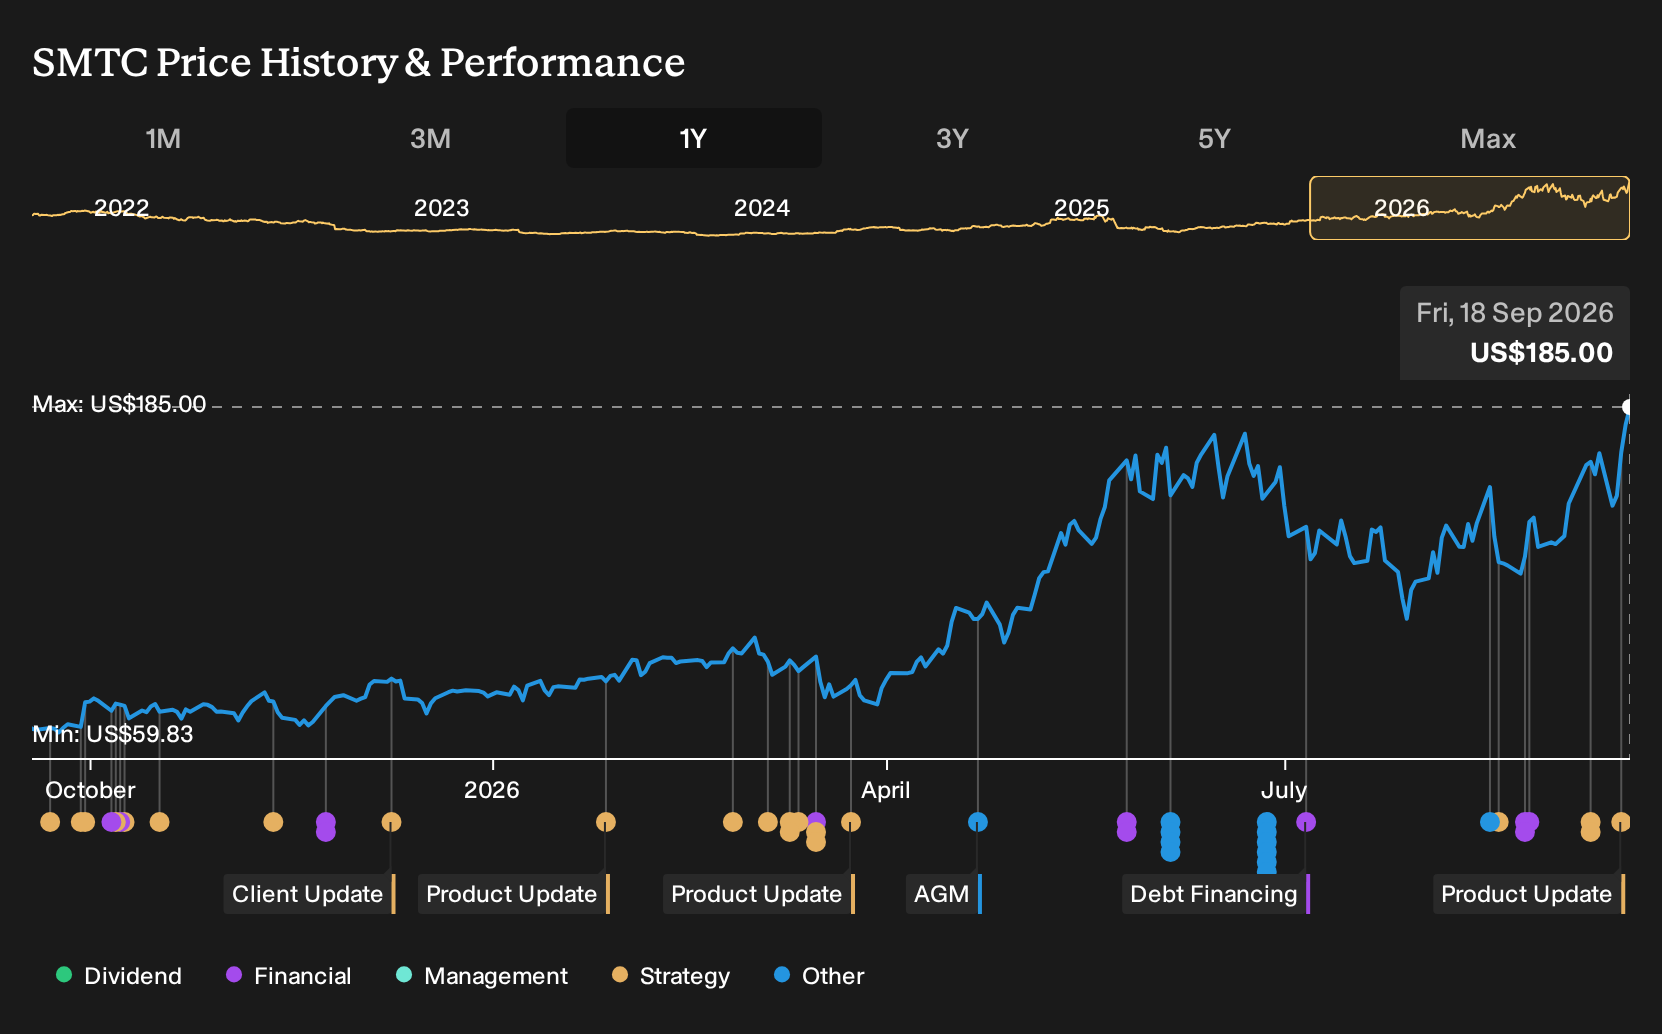Jump to 2025 in the overview timeline
Screen dimensions: 1662x1034
(x=1081, y=208)
